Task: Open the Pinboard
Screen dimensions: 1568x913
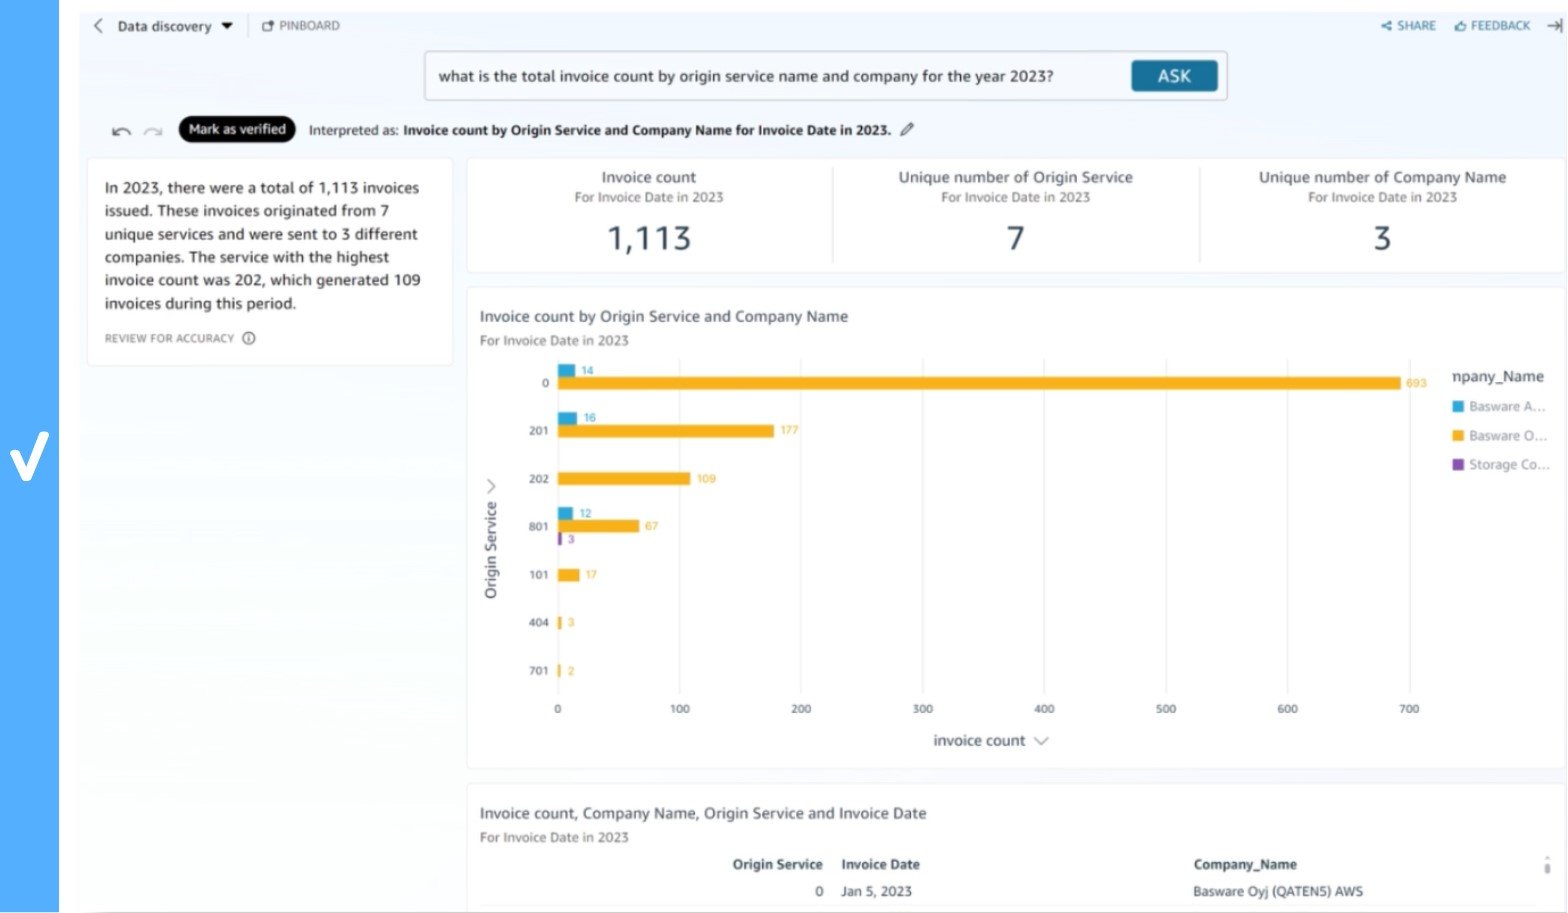Action: [301, 26]
